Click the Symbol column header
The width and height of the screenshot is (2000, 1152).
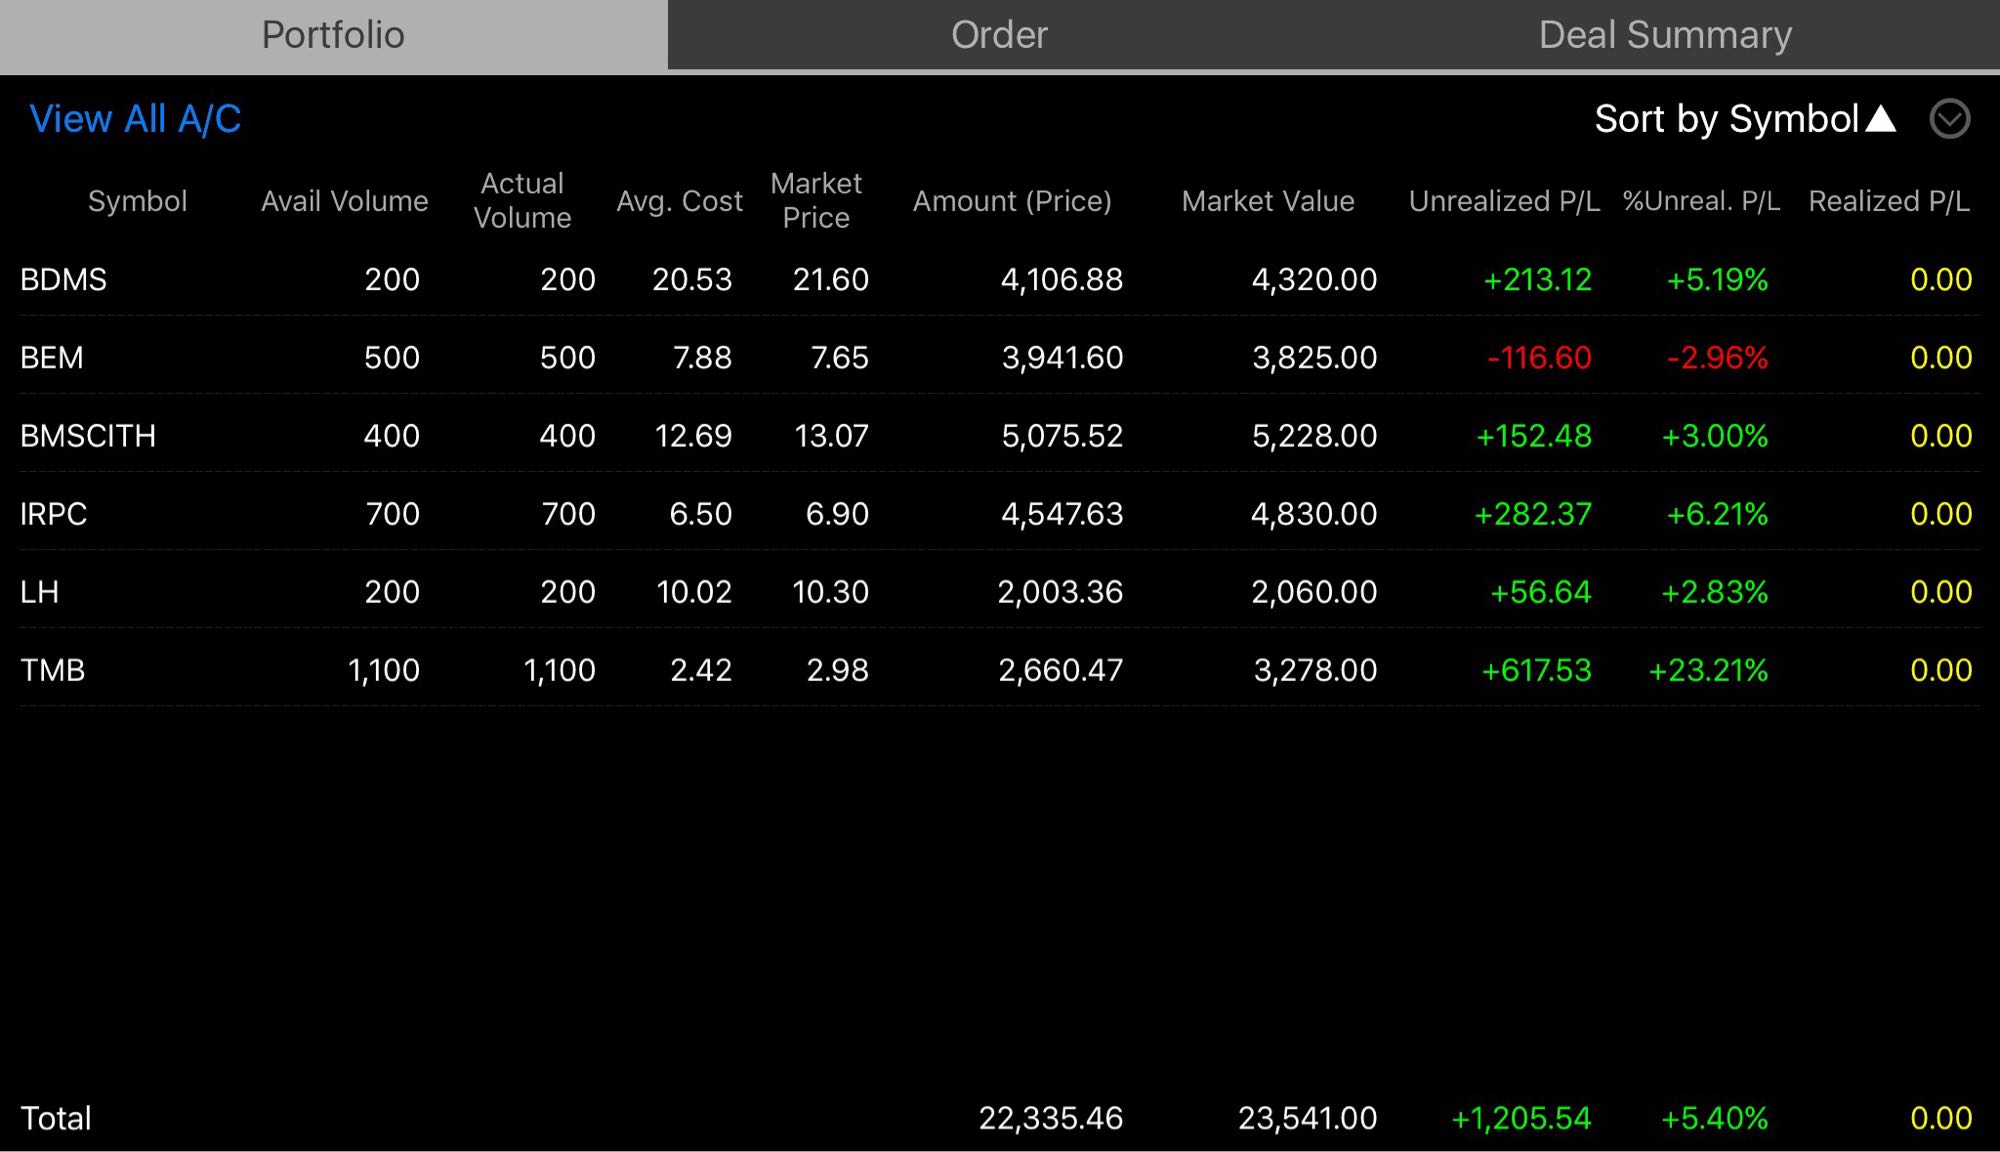coord(137,201)
